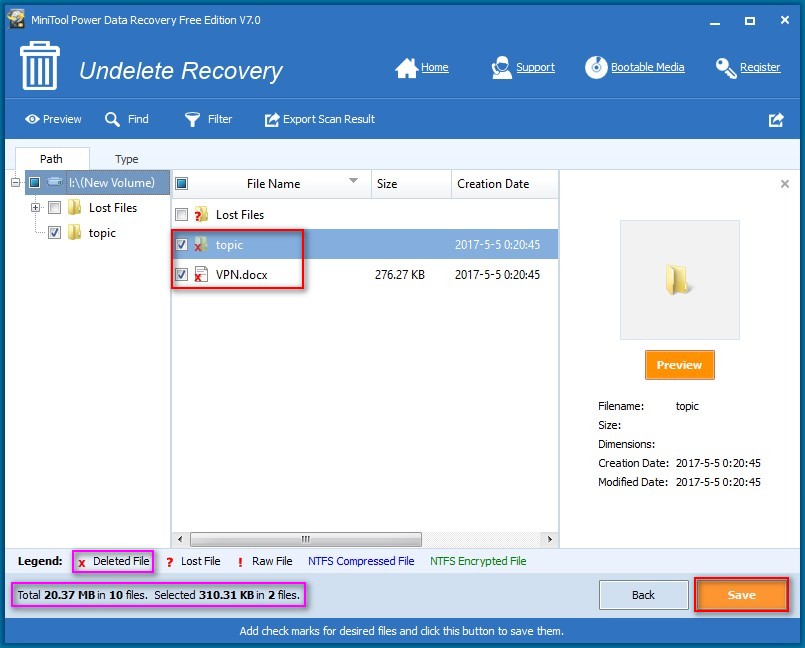Check the Lost Files checkbox in tree

[54, 207]
